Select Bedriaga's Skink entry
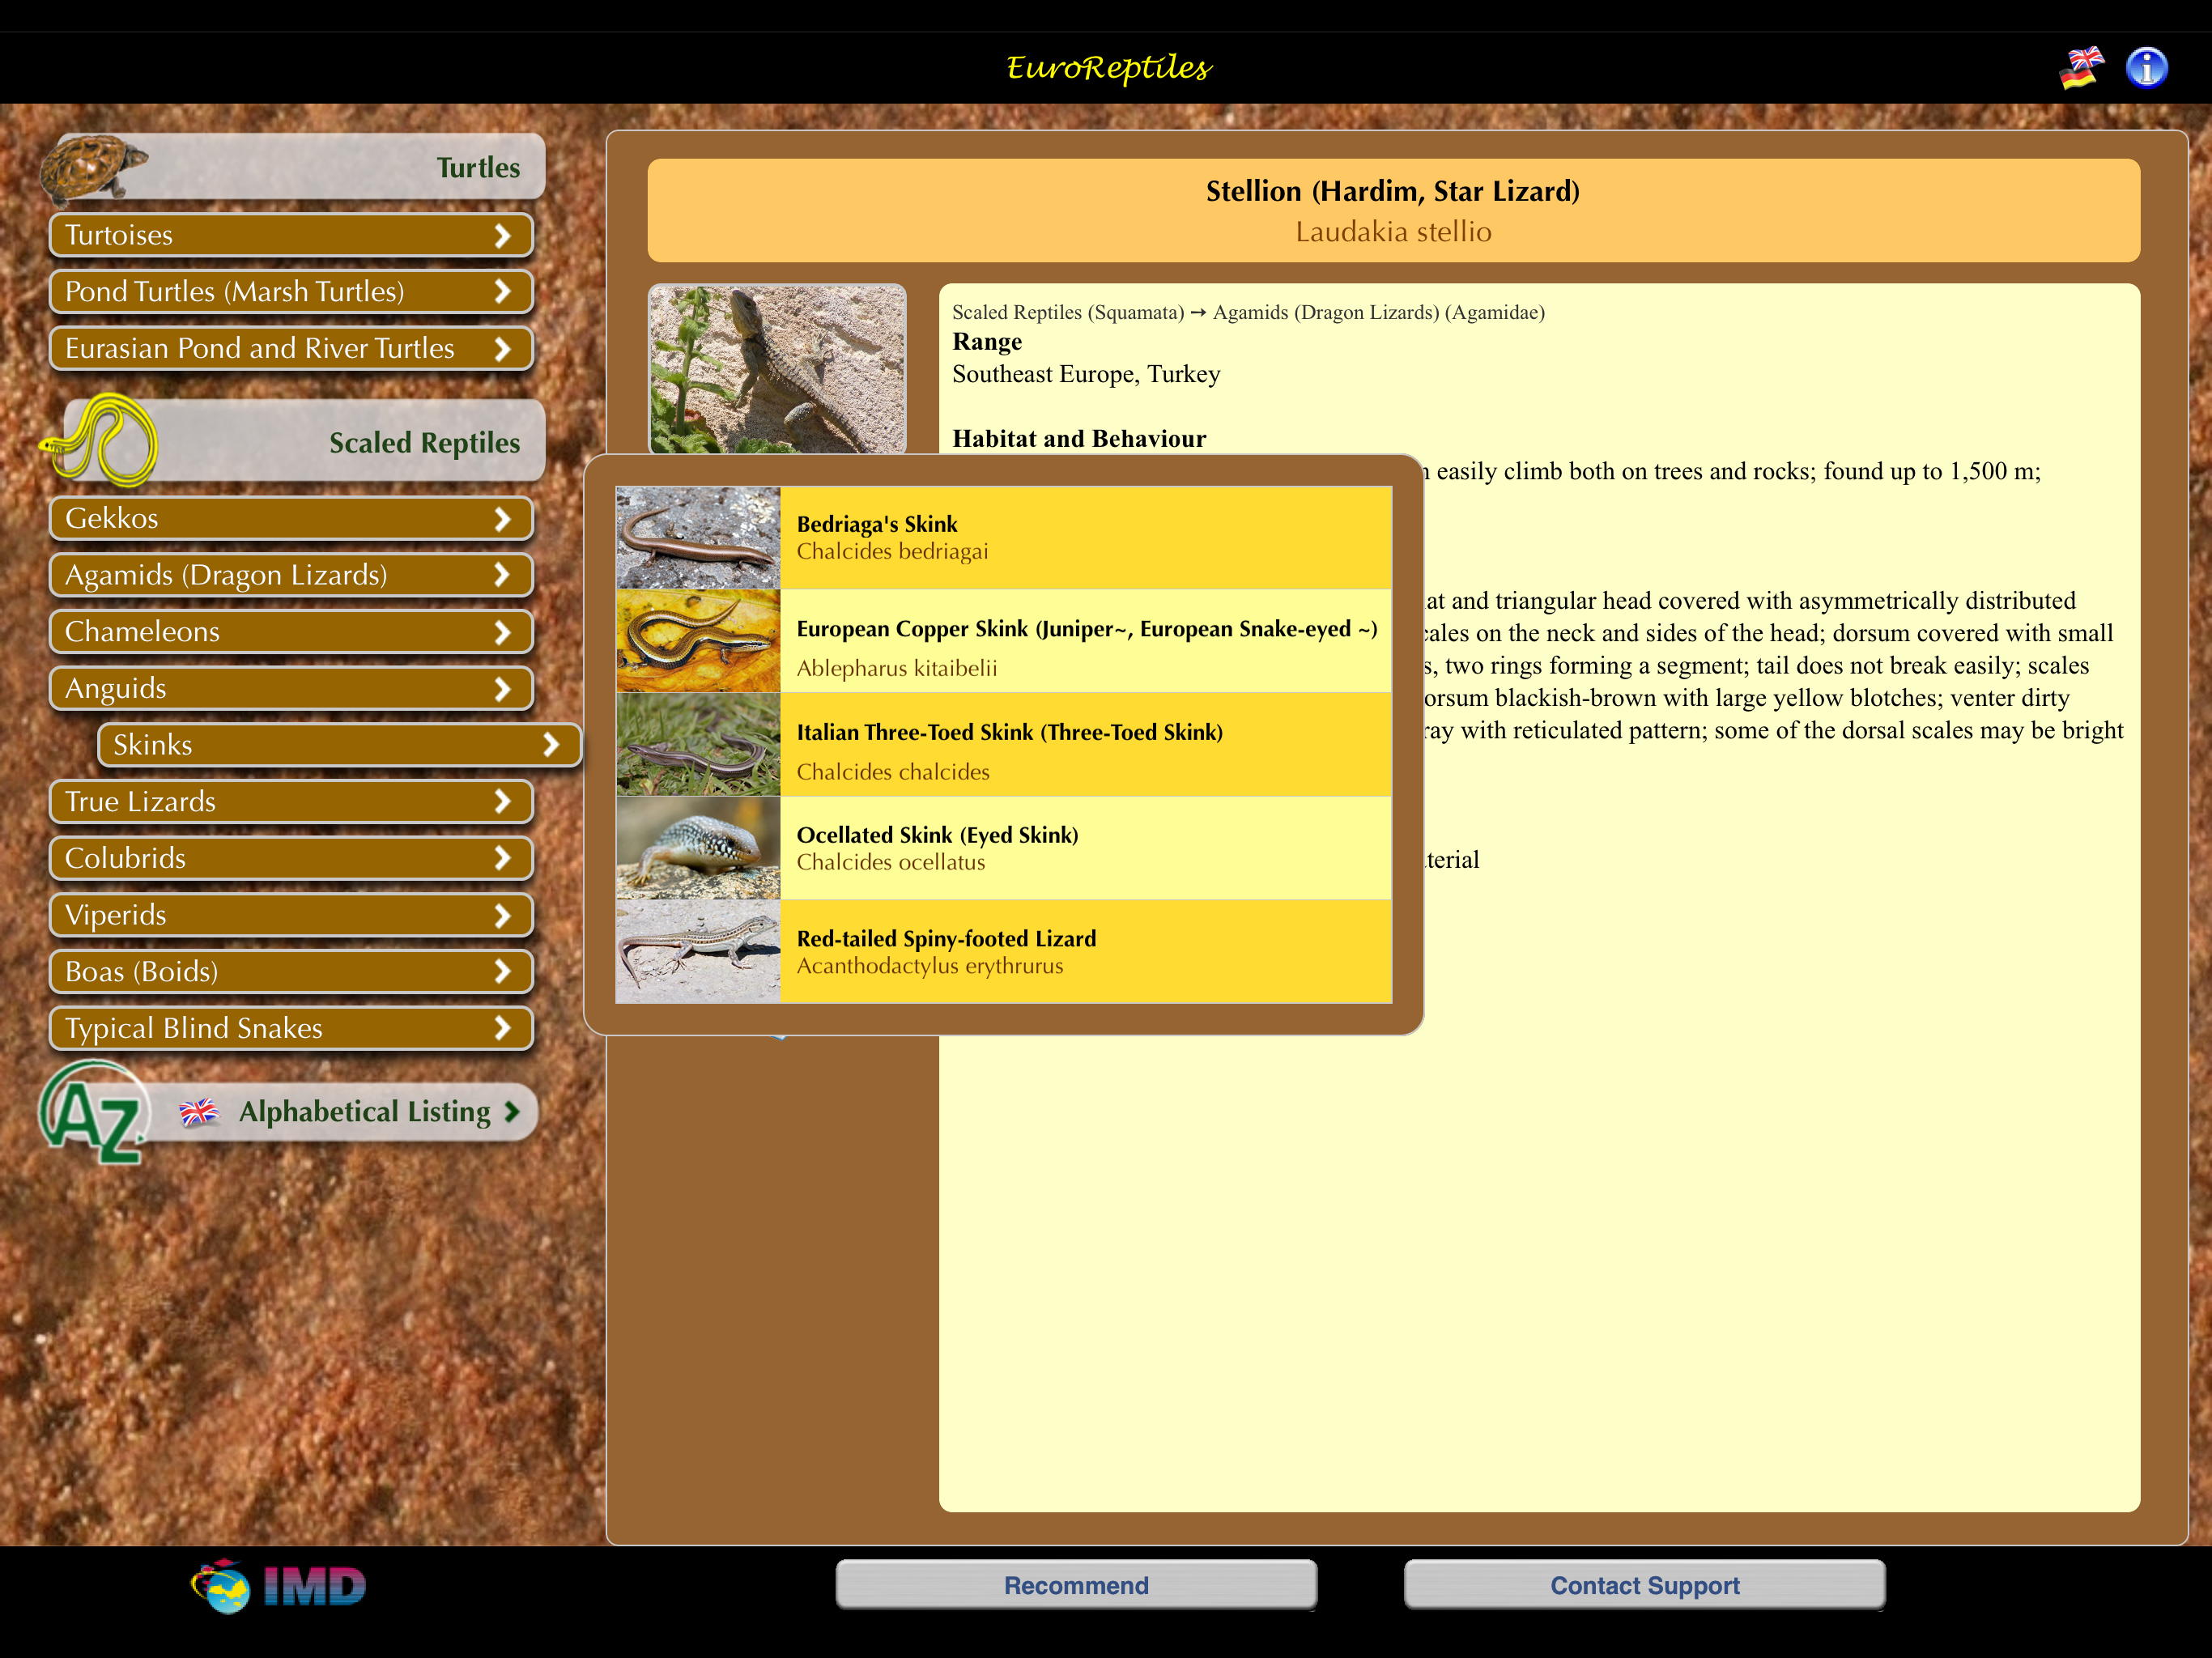The width and height of the screenshot is (2212, 1658). 1004,538
